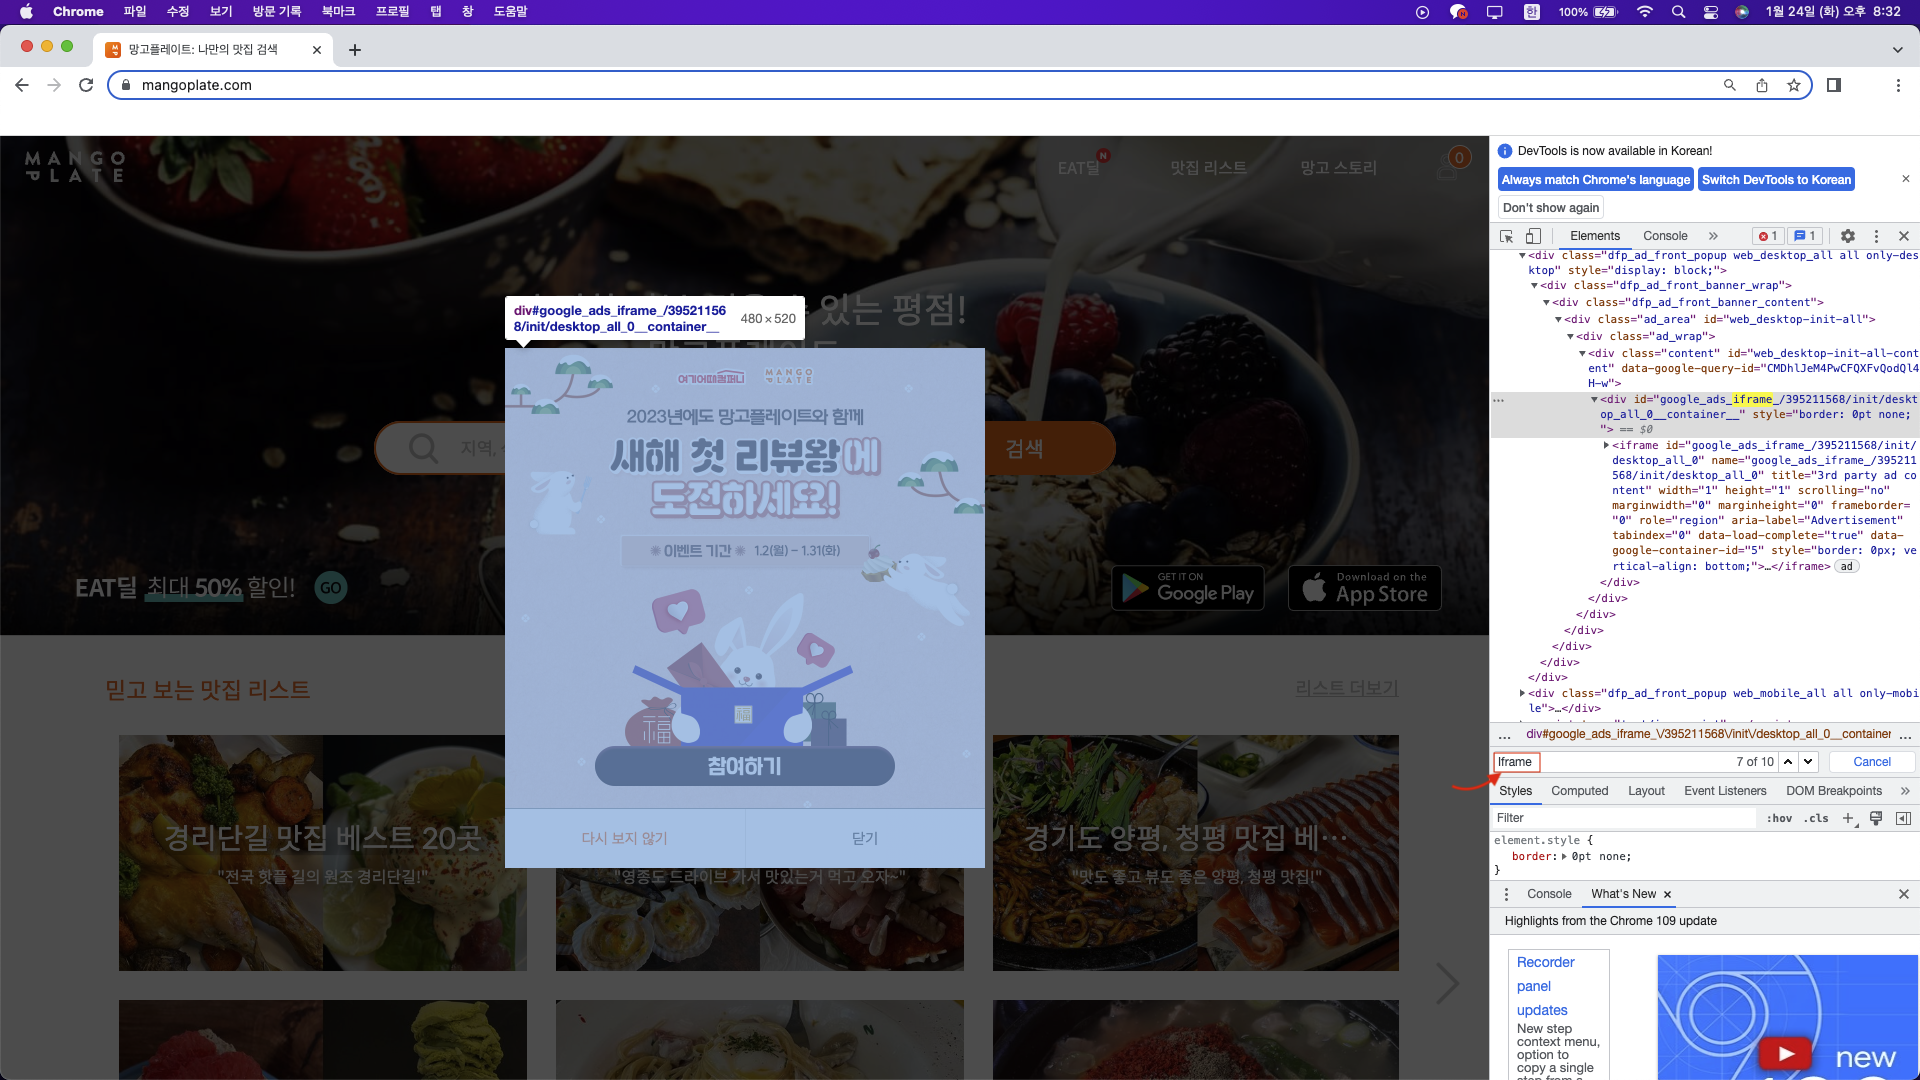This screenshot has width=1920, height=1080.
Task: Open the new style rule plus icon
Action: click(1848, 818)
